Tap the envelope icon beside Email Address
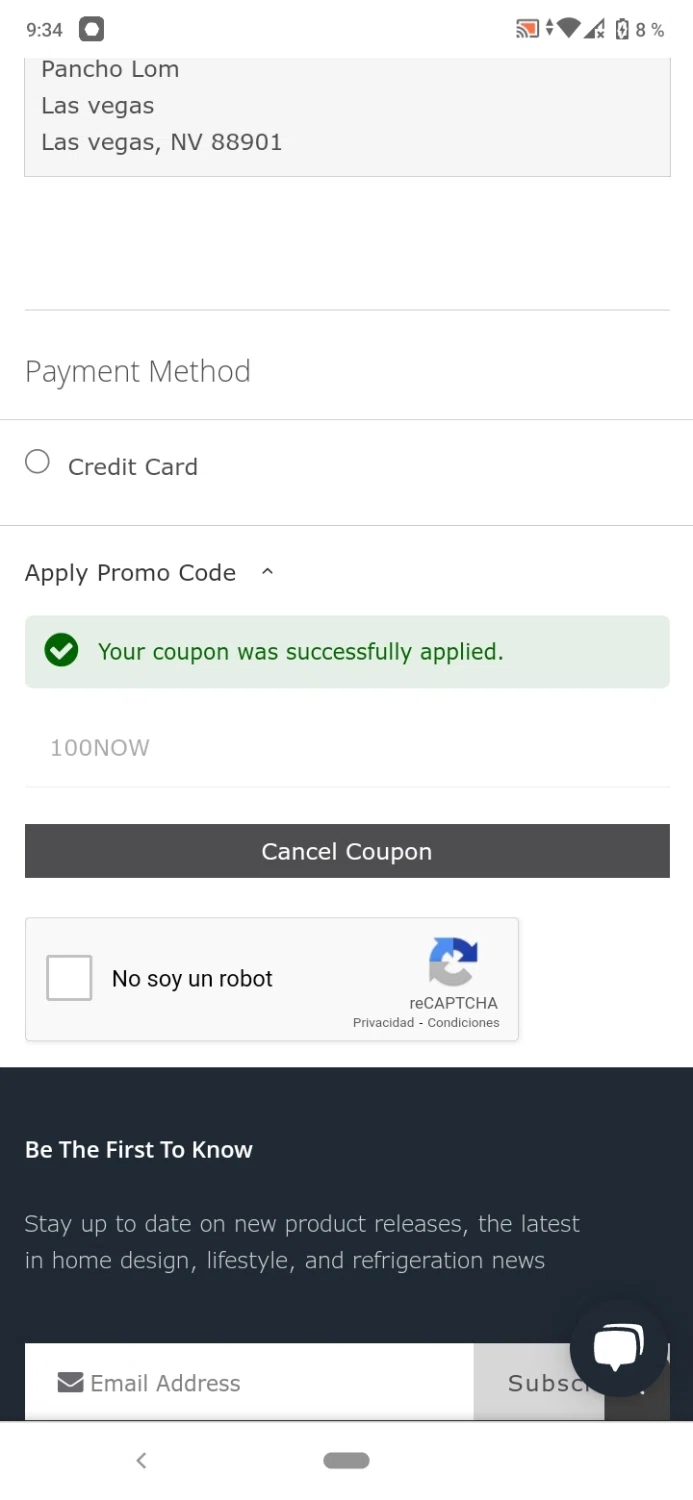 (70, 1382)
